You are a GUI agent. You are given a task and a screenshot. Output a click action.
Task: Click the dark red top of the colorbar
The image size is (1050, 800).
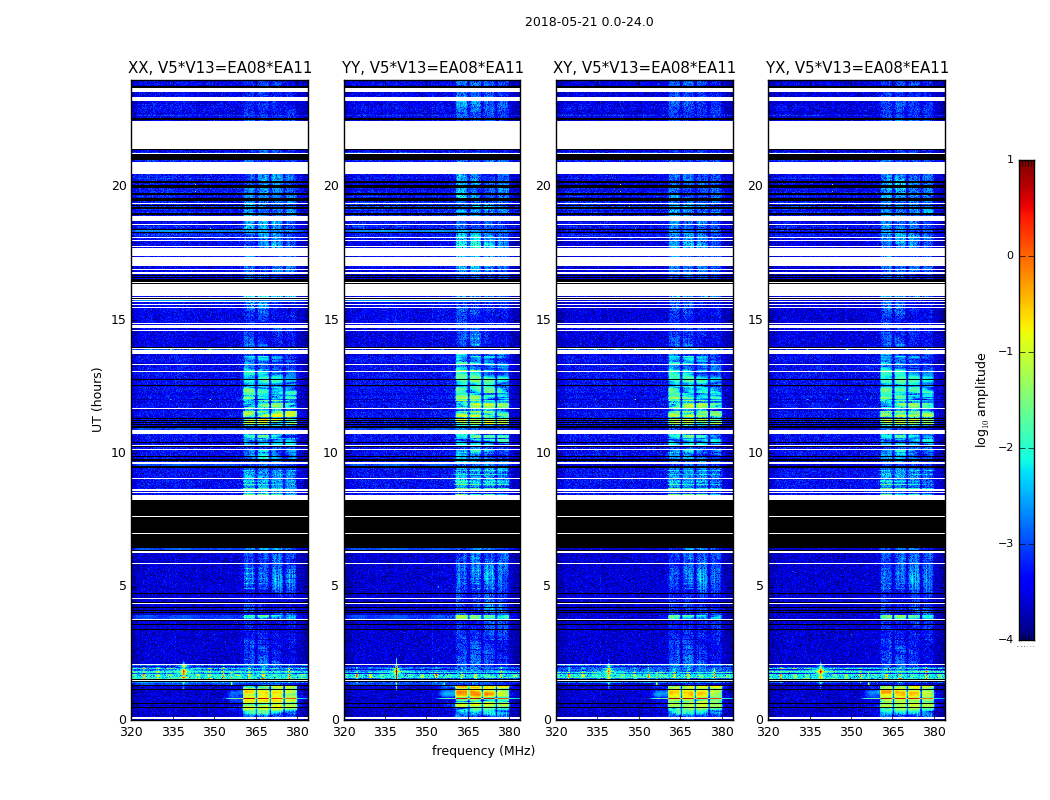coord(1027,165)
